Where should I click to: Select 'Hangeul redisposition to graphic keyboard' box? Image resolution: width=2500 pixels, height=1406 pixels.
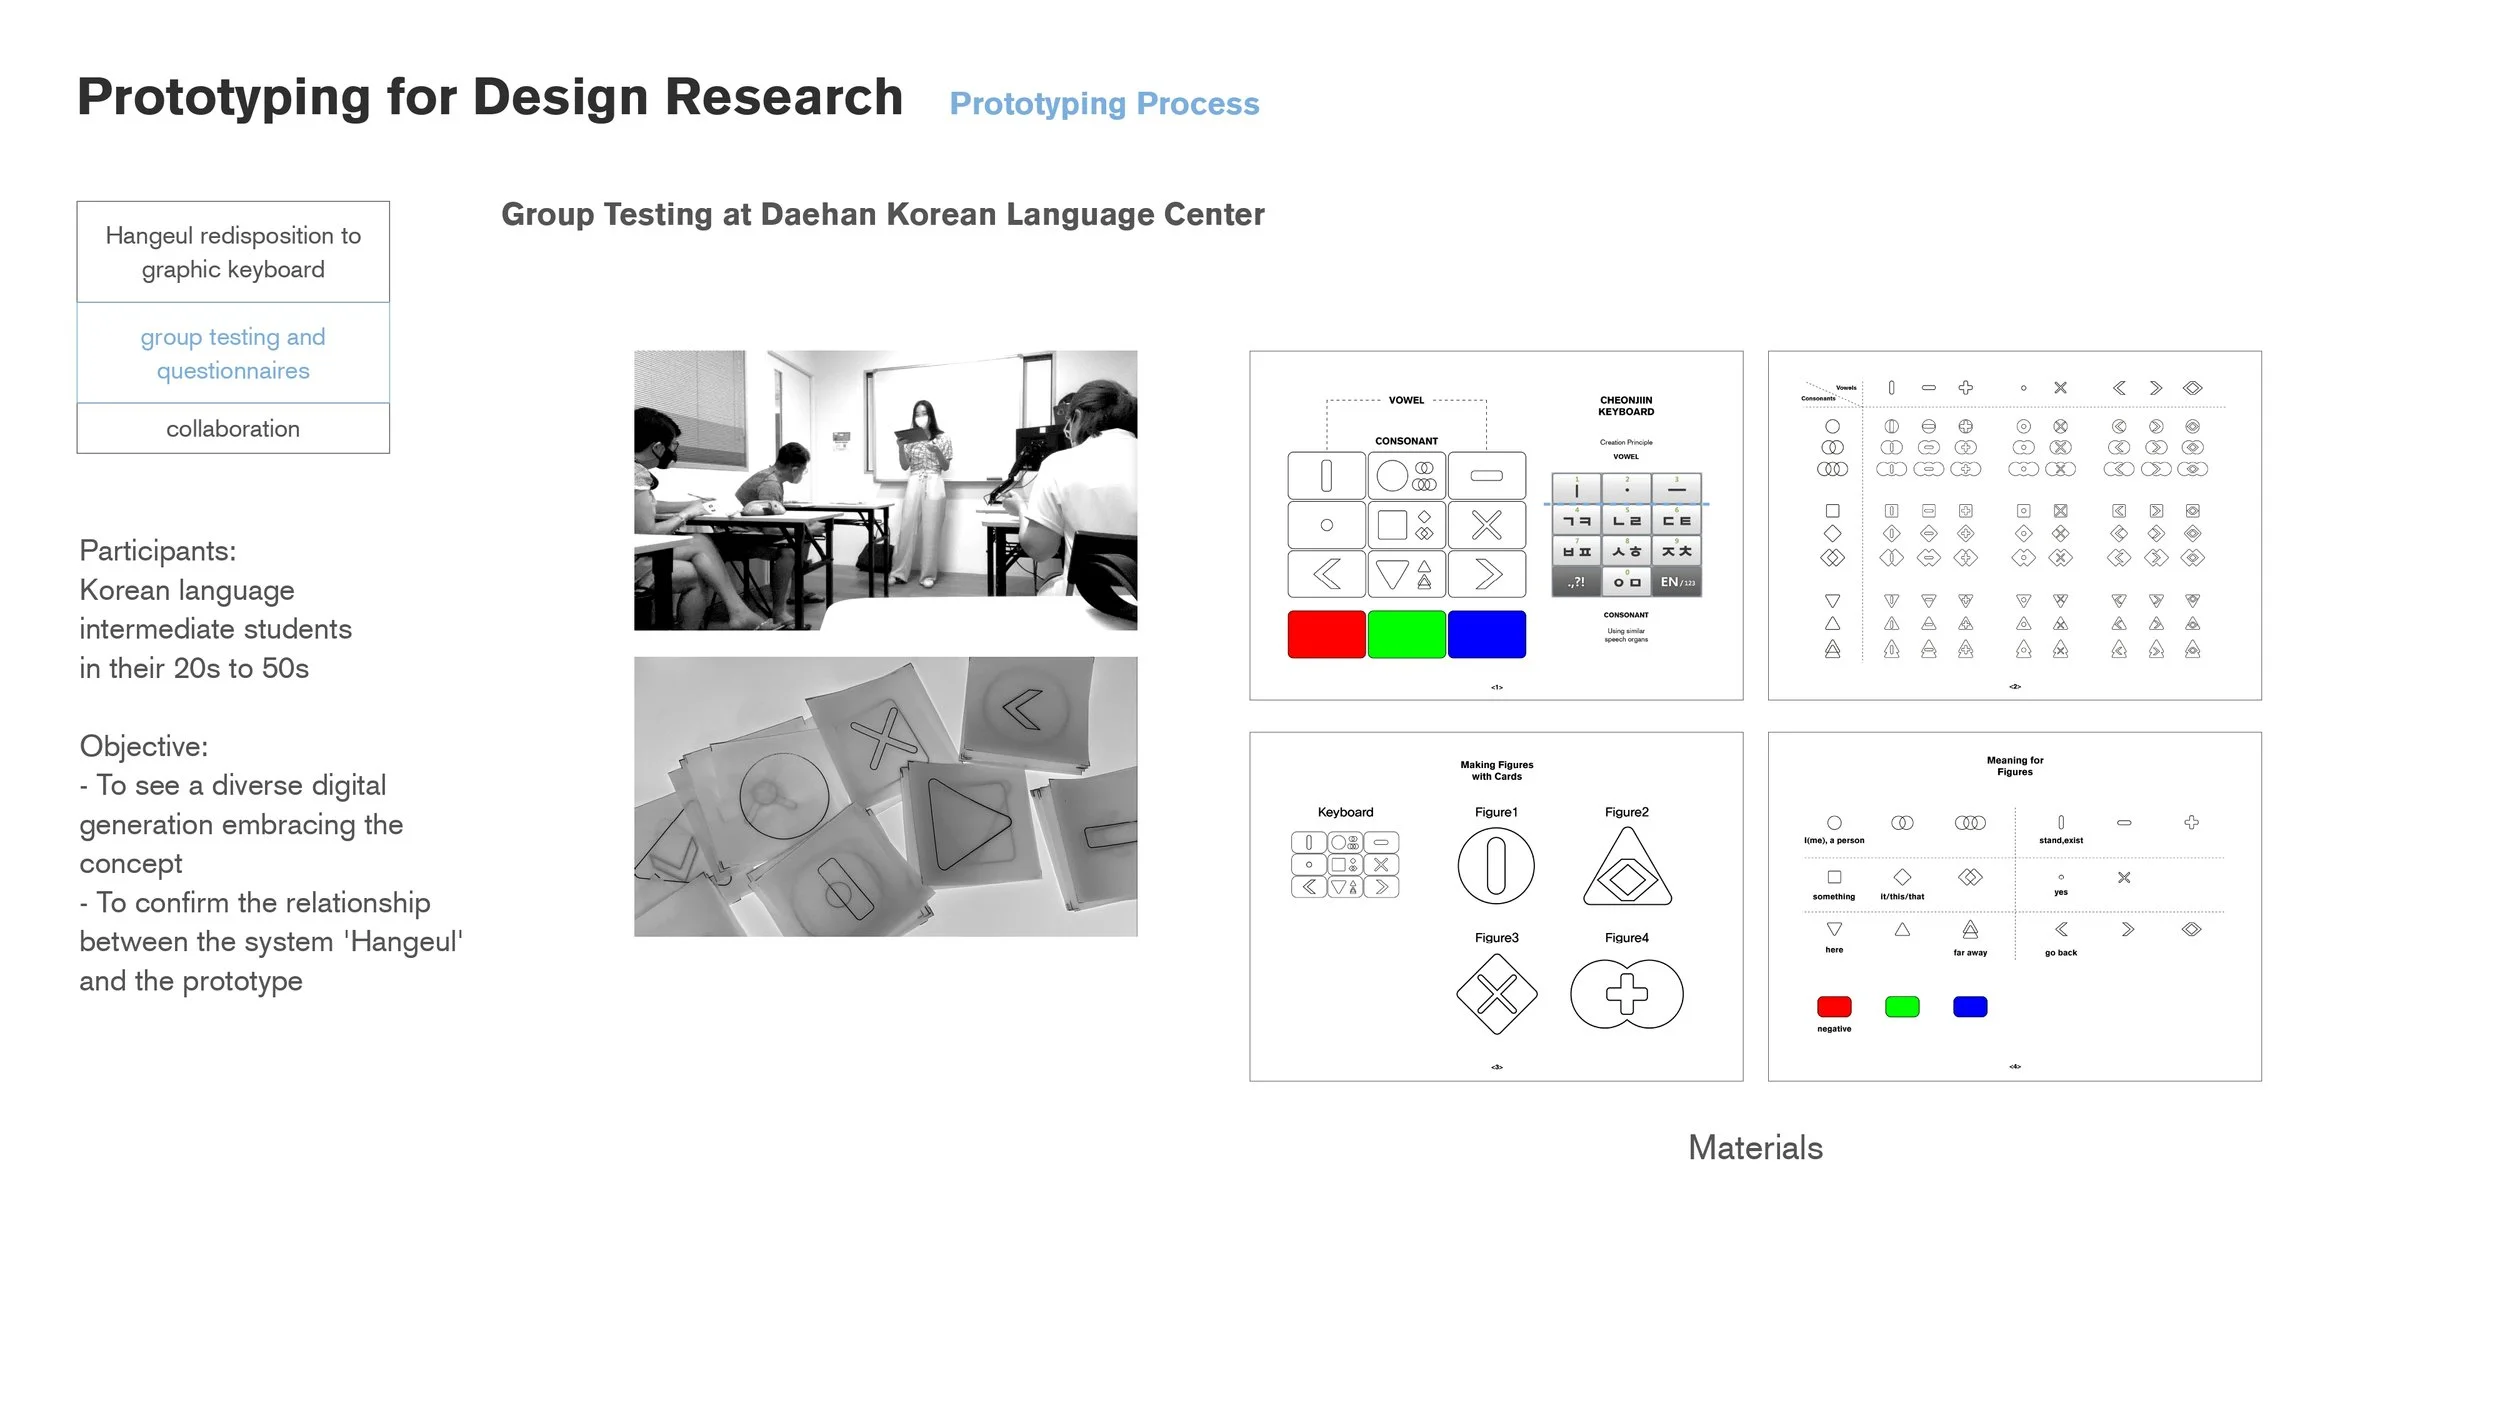coord(233,252)
